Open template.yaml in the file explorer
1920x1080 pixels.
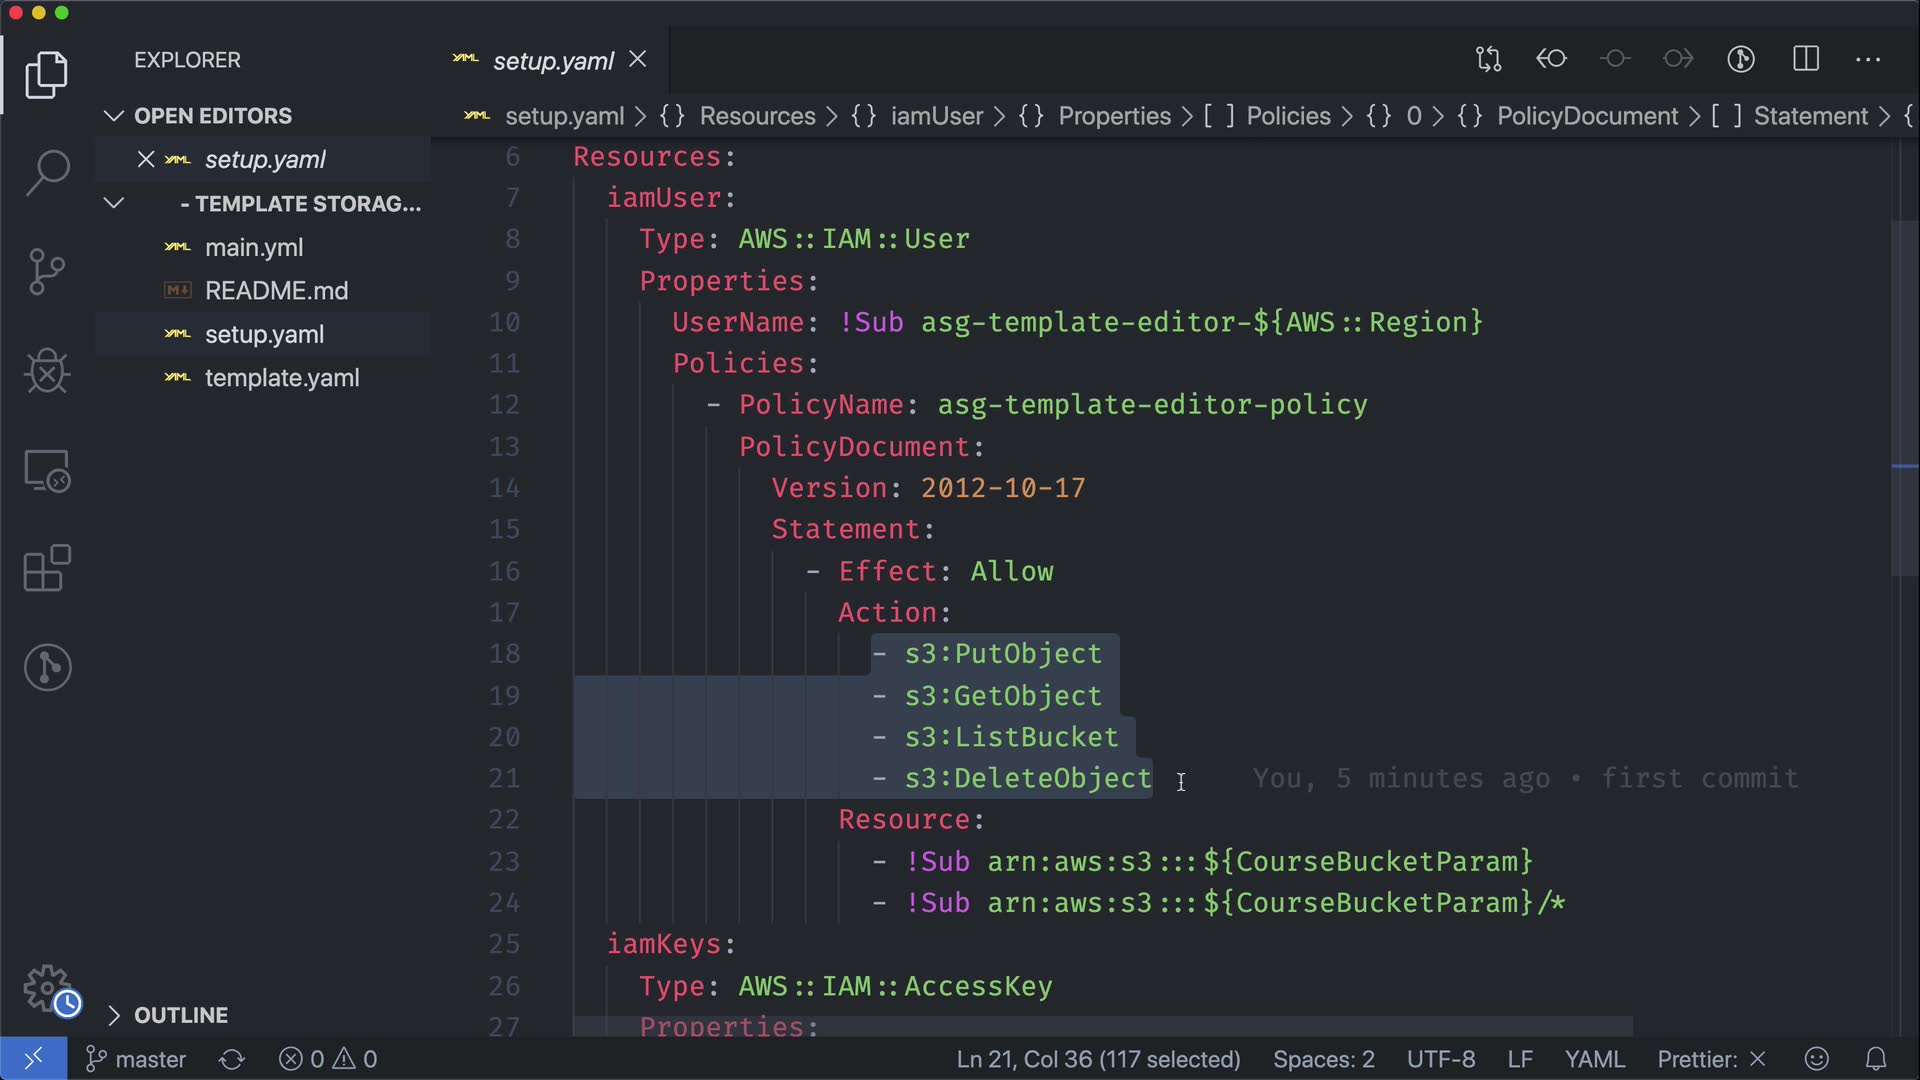[x=281, y=378]
